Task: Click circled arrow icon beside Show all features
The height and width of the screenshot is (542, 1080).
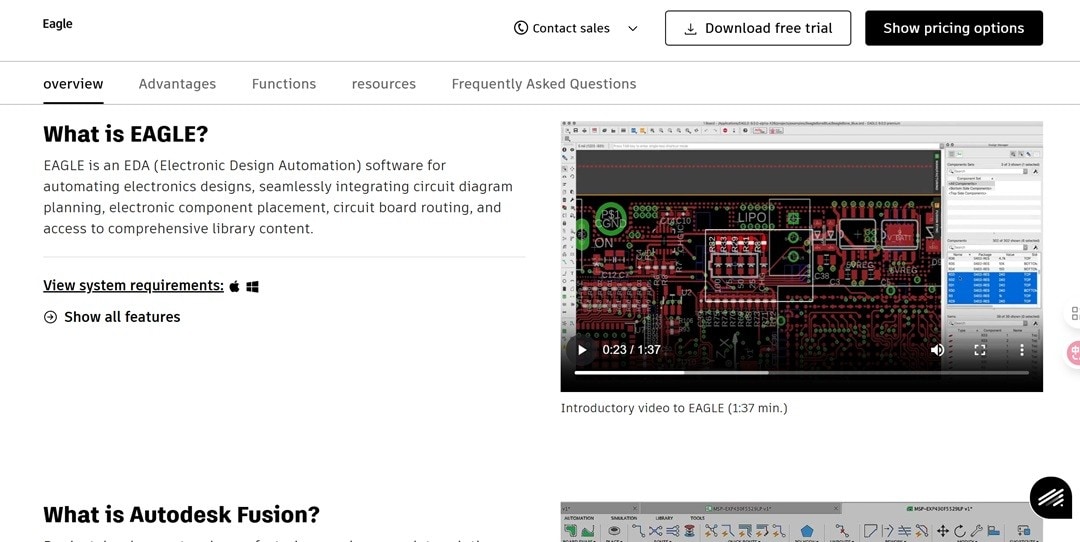Action: (x=50, y=317)
